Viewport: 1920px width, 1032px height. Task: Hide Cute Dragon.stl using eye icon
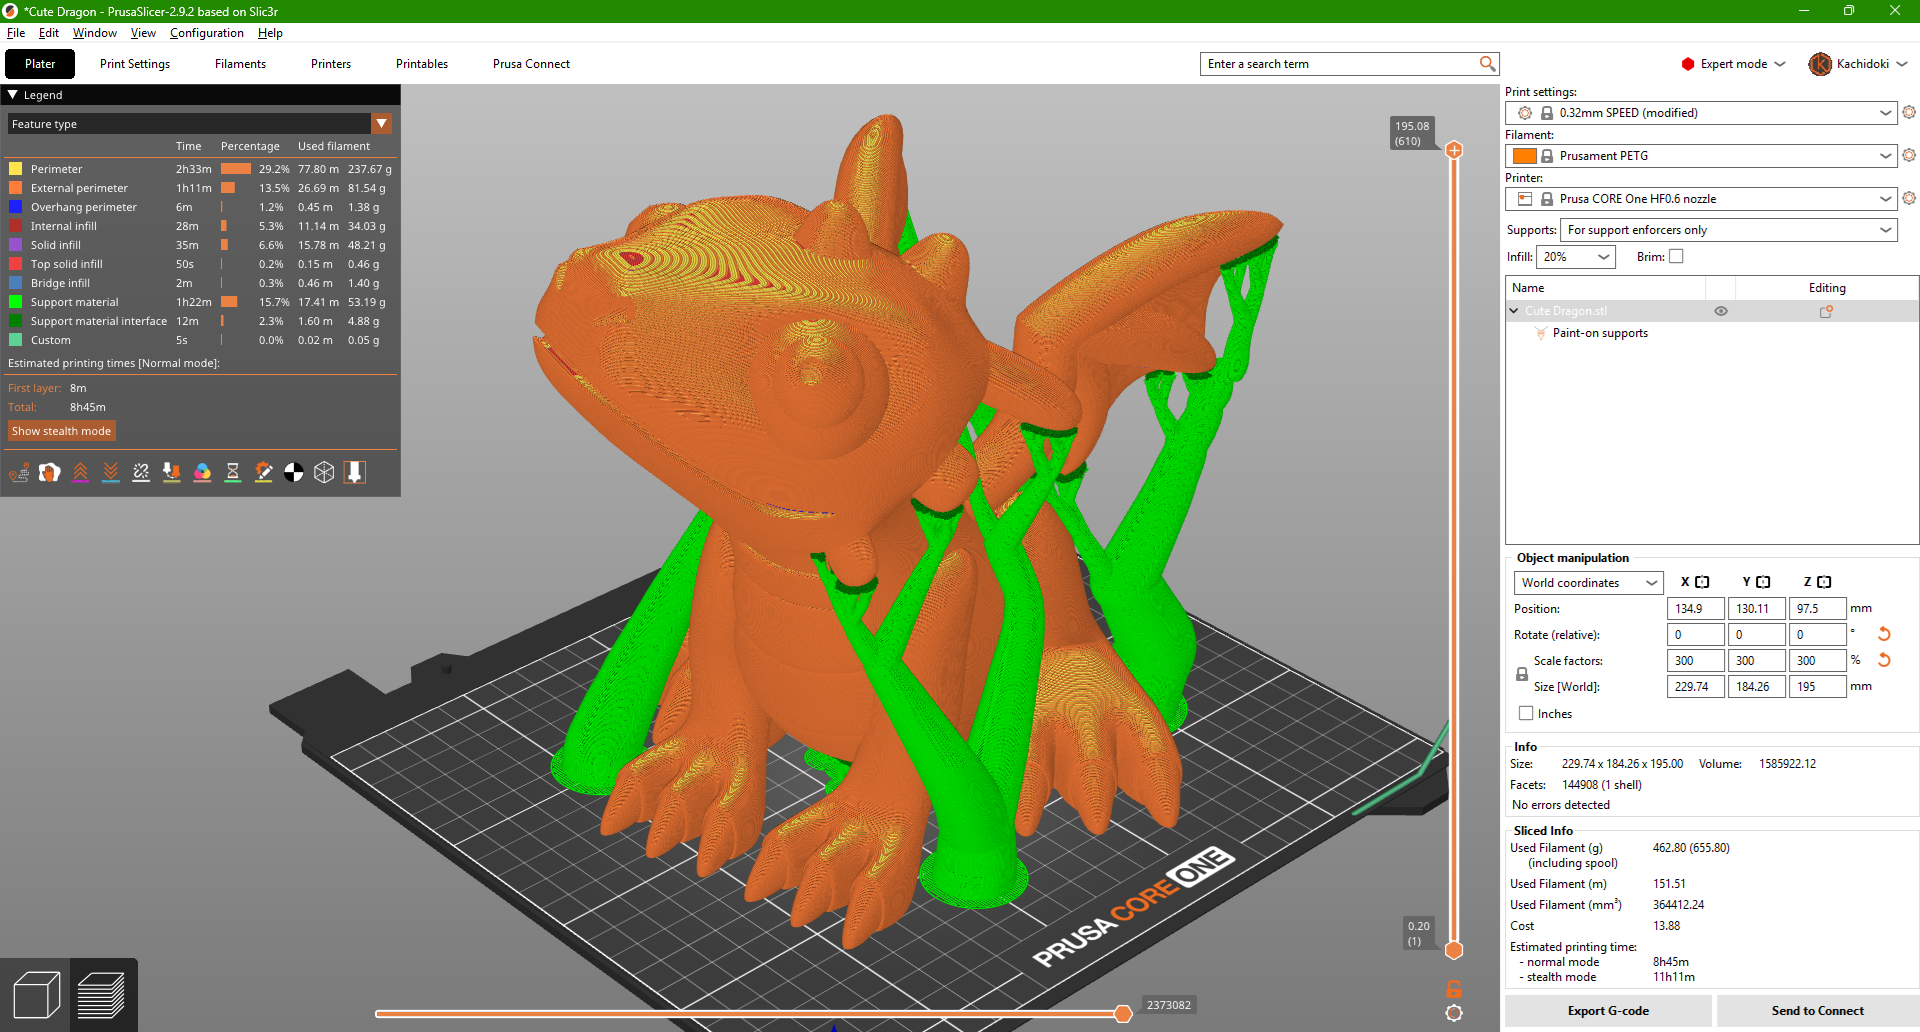1721,311
